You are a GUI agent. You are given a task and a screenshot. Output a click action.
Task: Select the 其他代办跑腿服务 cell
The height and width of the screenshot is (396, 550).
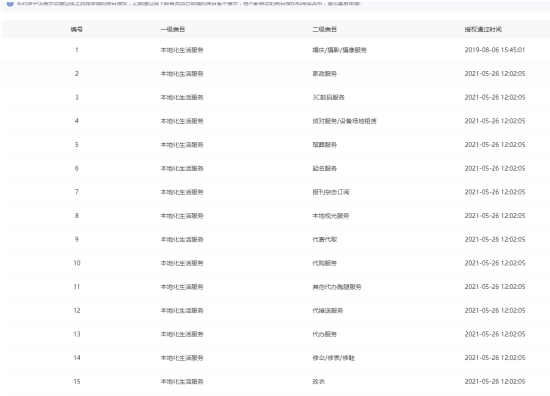tap(337, 287)
